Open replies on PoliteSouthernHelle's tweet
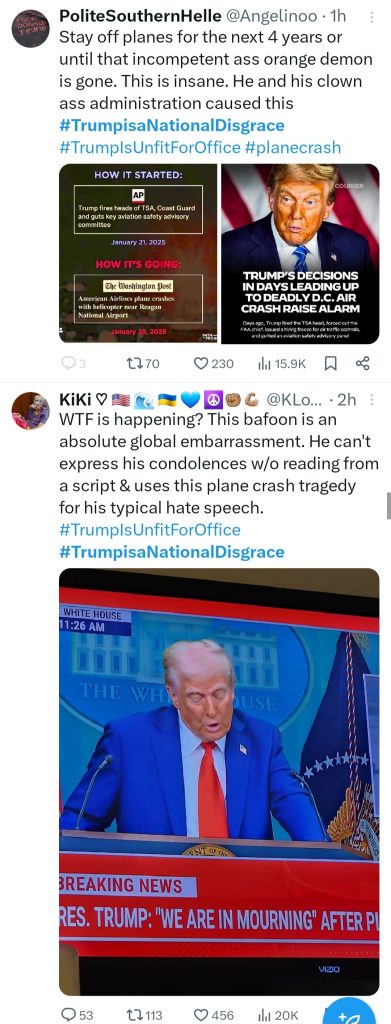This screenshot has width=391, height=1024. pos(69,363)
